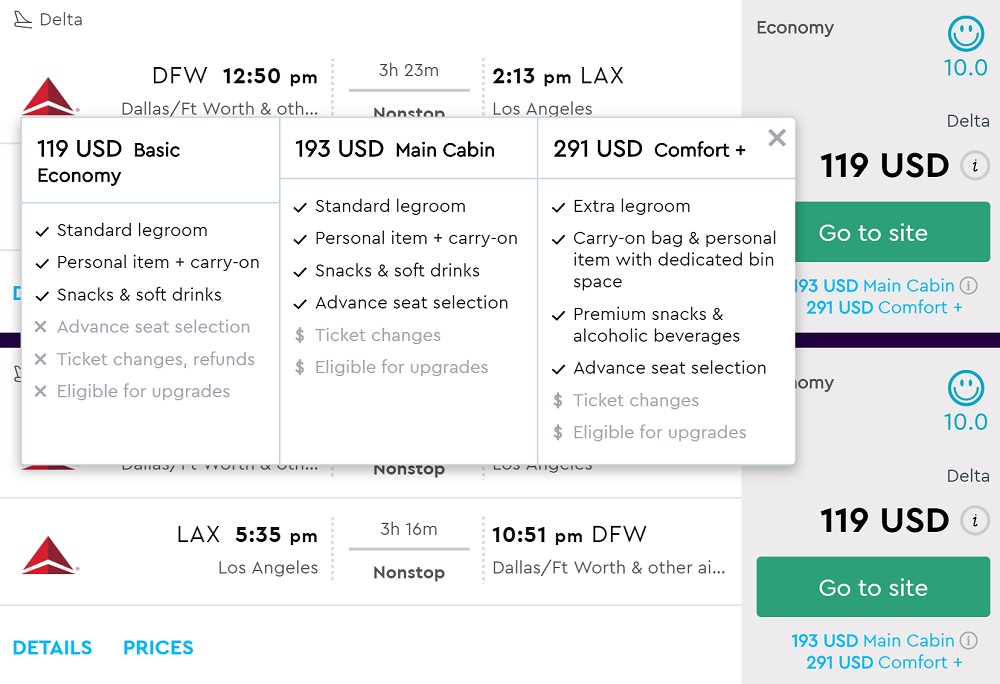
Task: Click info icon beside first result's 119 USD
Action: (974, 166)
